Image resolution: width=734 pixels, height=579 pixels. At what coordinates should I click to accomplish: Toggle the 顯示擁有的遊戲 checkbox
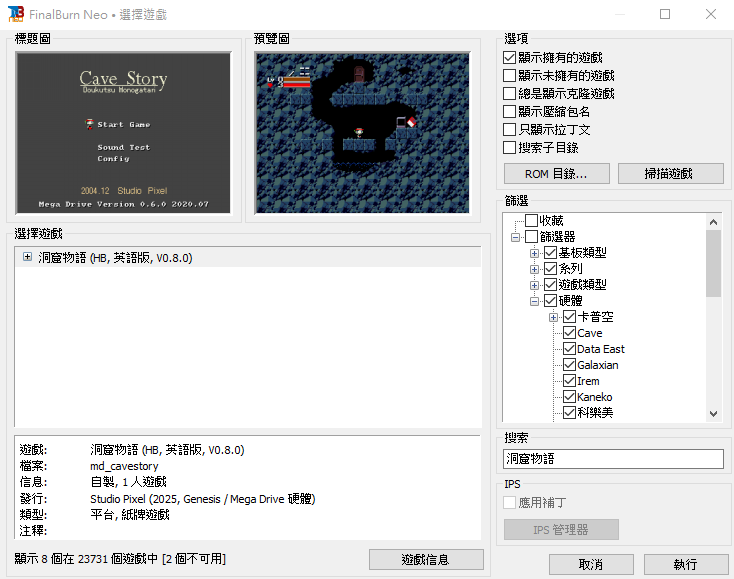pyautogui.click(x=509, y=58)
